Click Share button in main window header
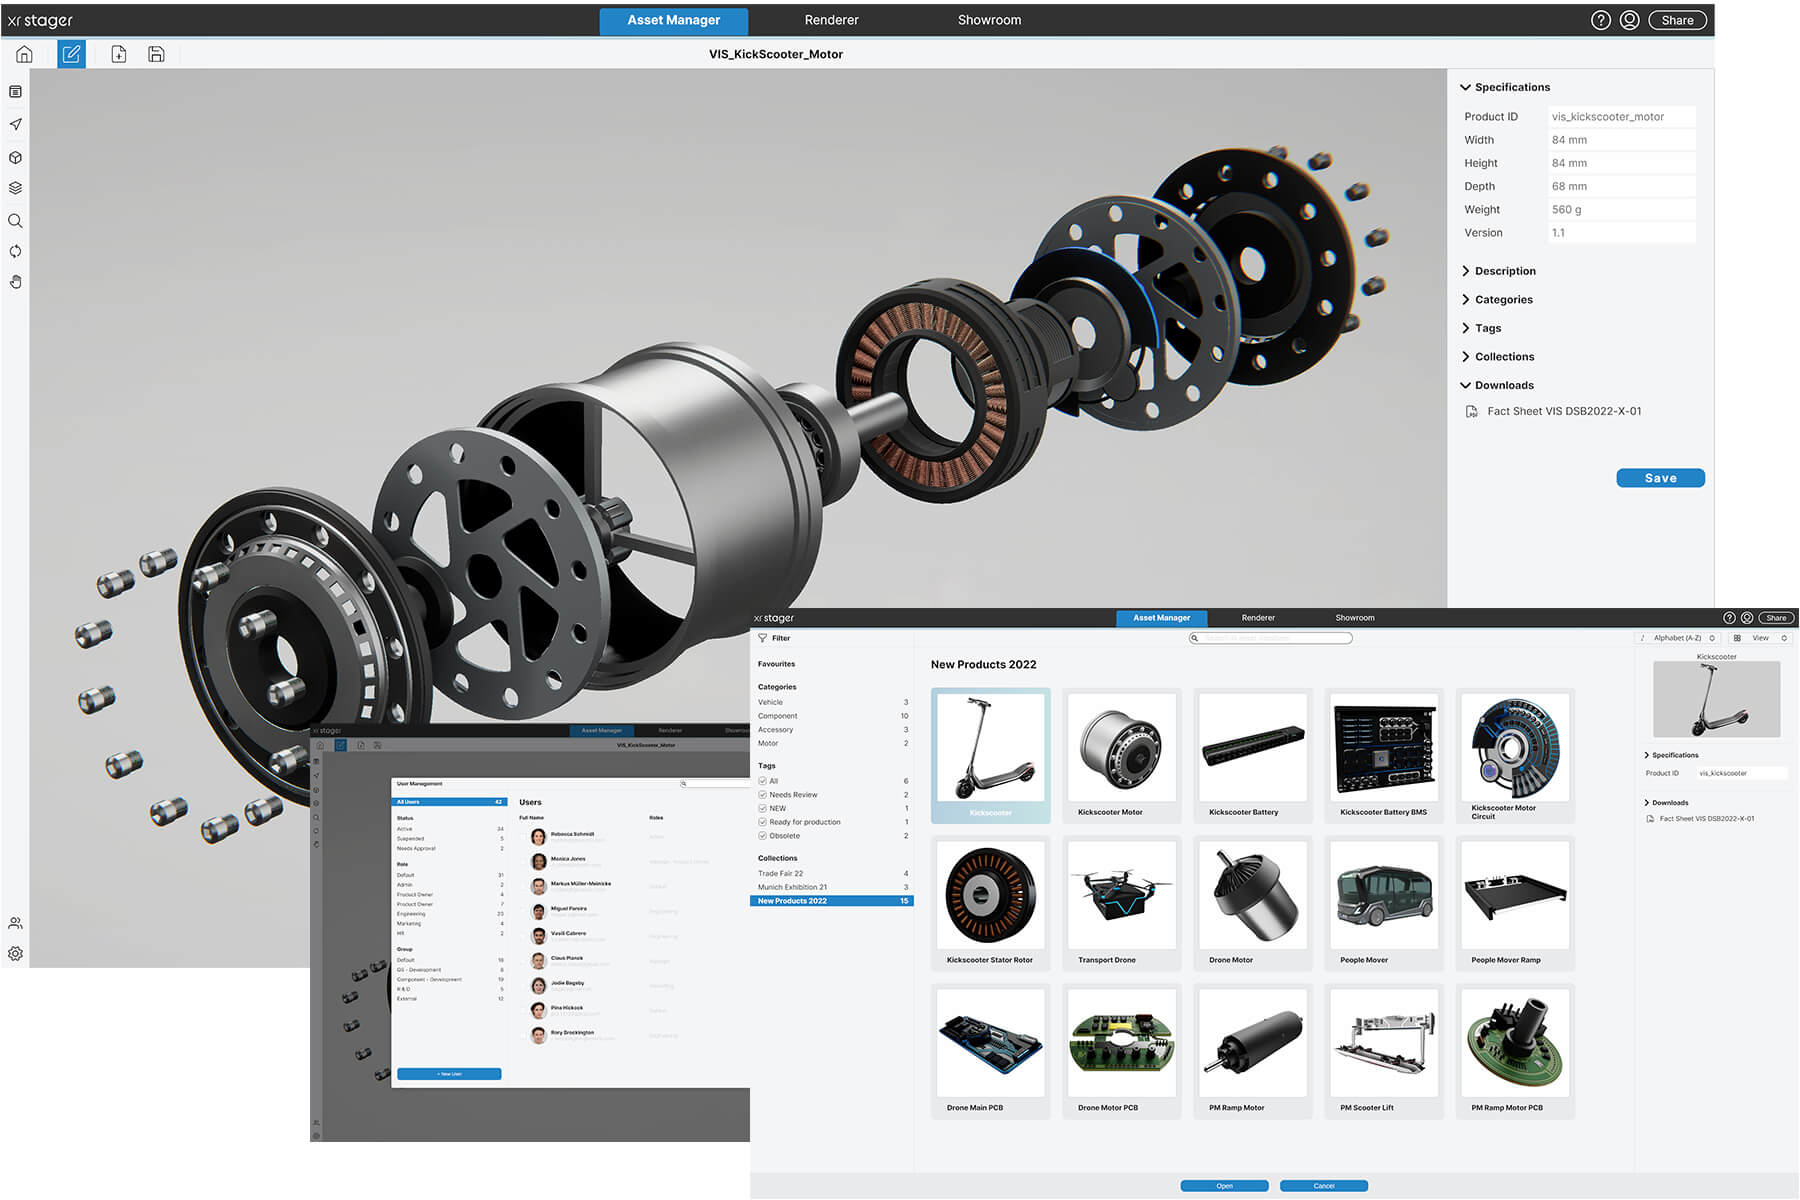Screen dimensions: 1800x1200 (x=1678, y=20)
